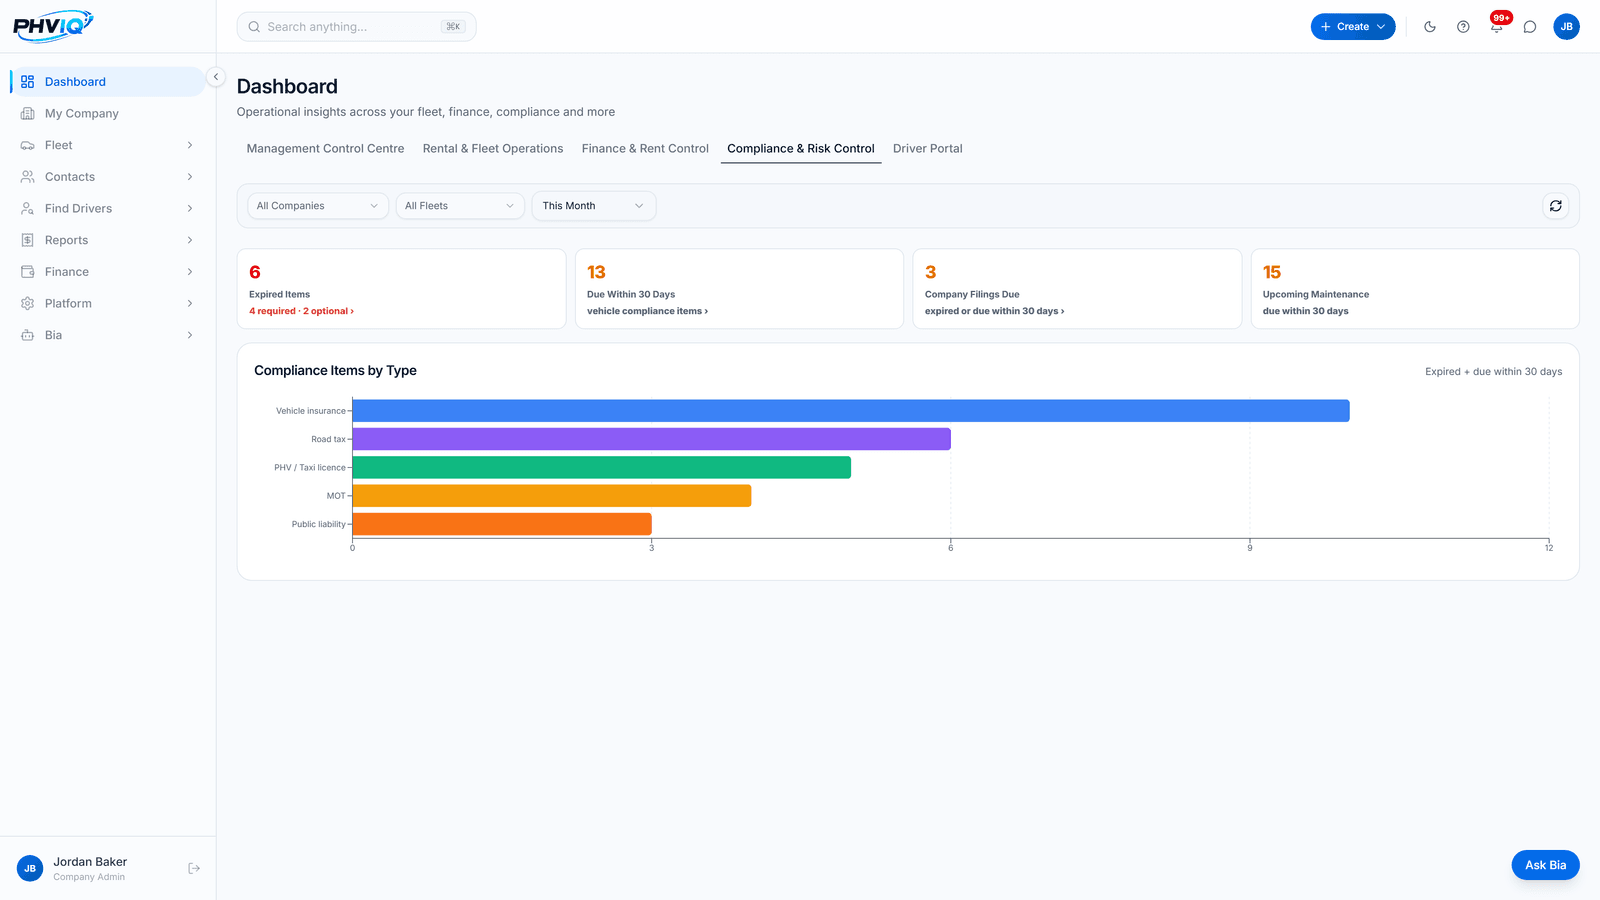Expand the Reports submenu chevron
This screenshot has width=1600, height=900.
190,240
